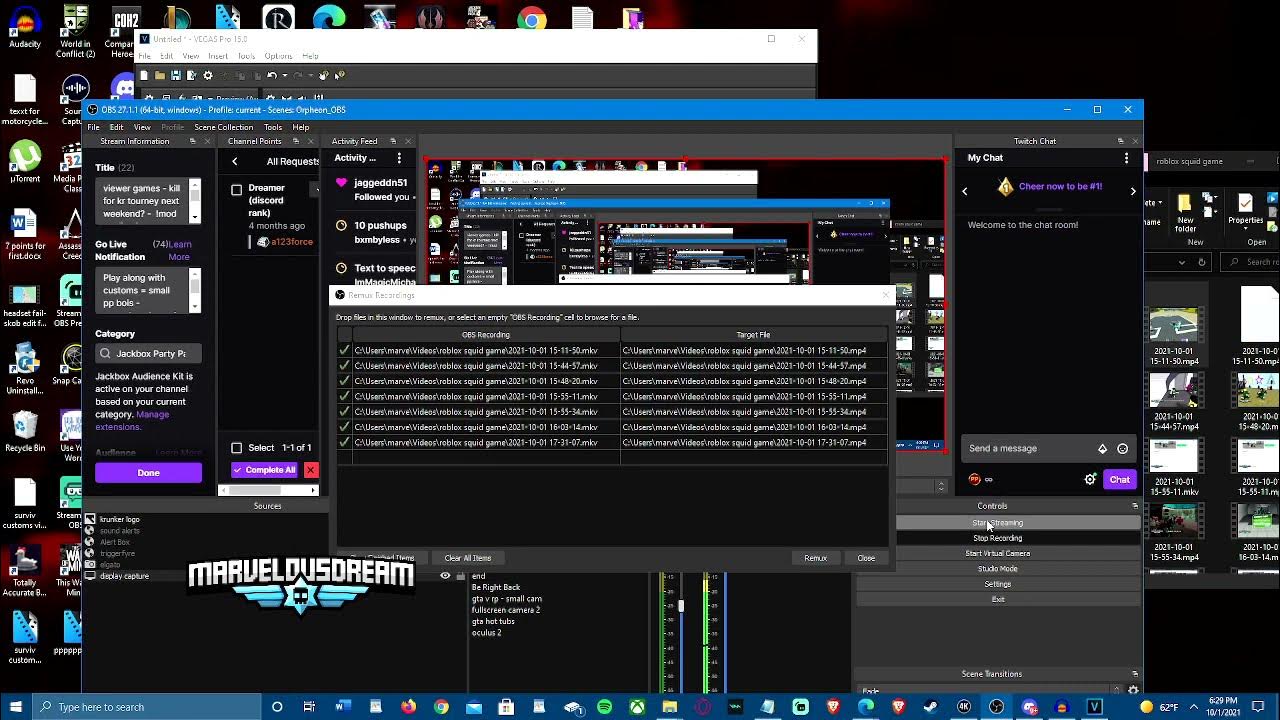Go back in All Requests panel
1280x720 pixels.
[x=235, y=161]
